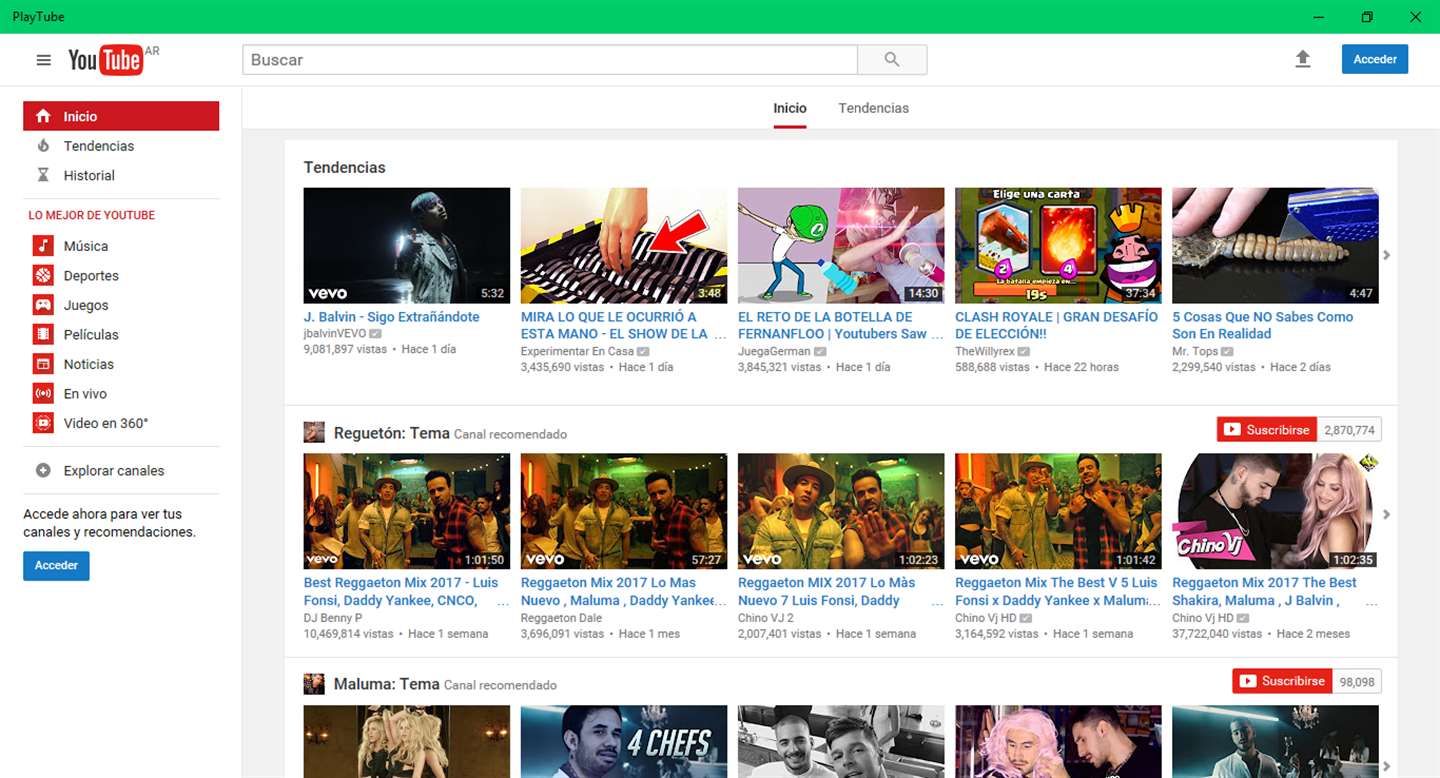The image size is (1440, 778).
Task: Click the Tendencias flame icon
Action: [x=43, y=146]
